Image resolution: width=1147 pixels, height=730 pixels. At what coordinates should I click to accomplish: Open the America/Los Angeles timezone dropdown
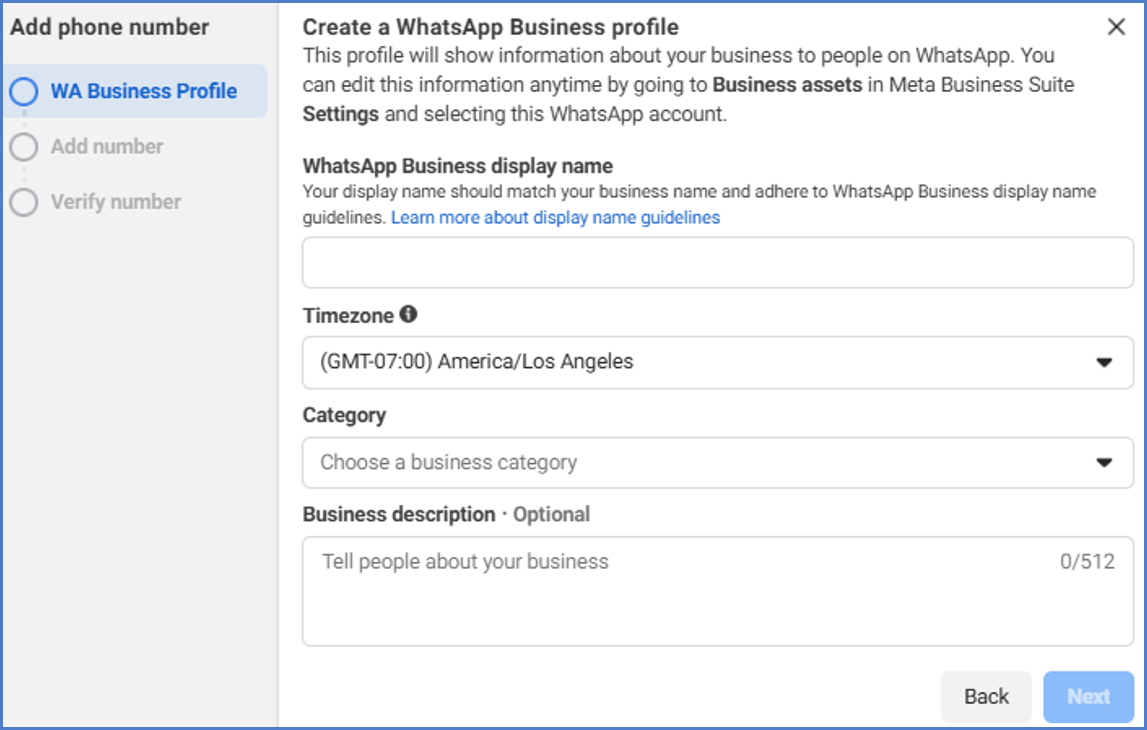[x=700, y=362]
